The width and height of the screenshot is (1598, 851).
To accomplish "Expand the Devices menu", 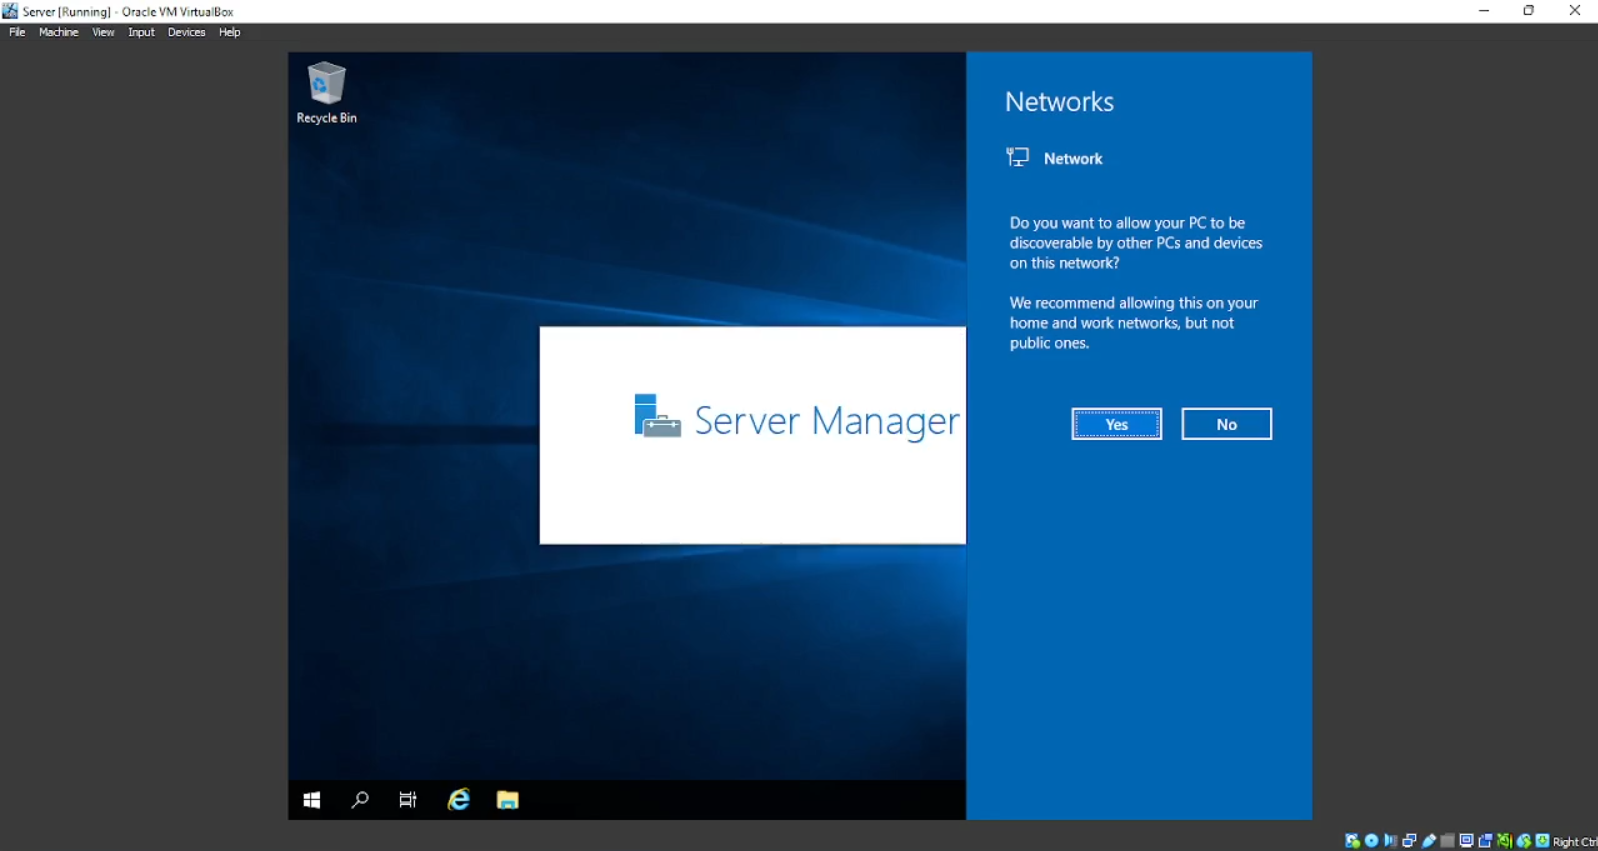I will (186, 32).
